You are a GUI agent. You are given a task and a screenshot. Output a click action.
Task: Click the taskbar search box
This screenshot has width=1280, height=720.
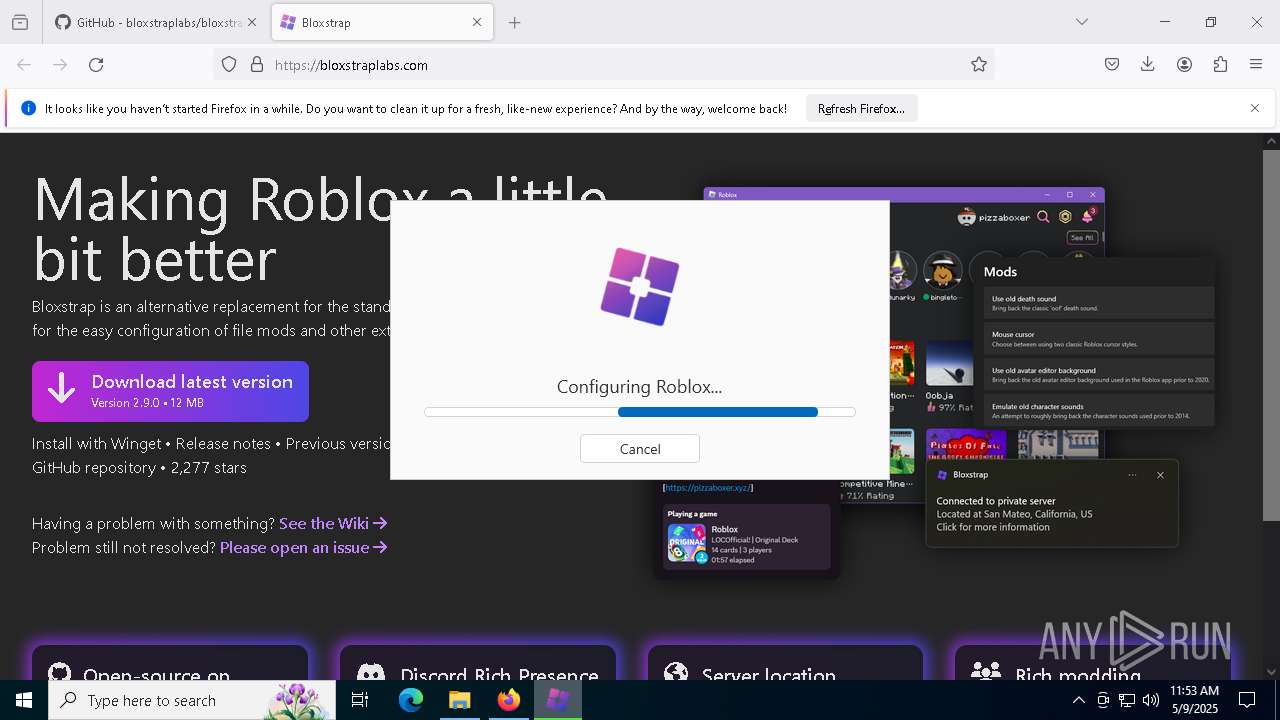pos(192,700)
